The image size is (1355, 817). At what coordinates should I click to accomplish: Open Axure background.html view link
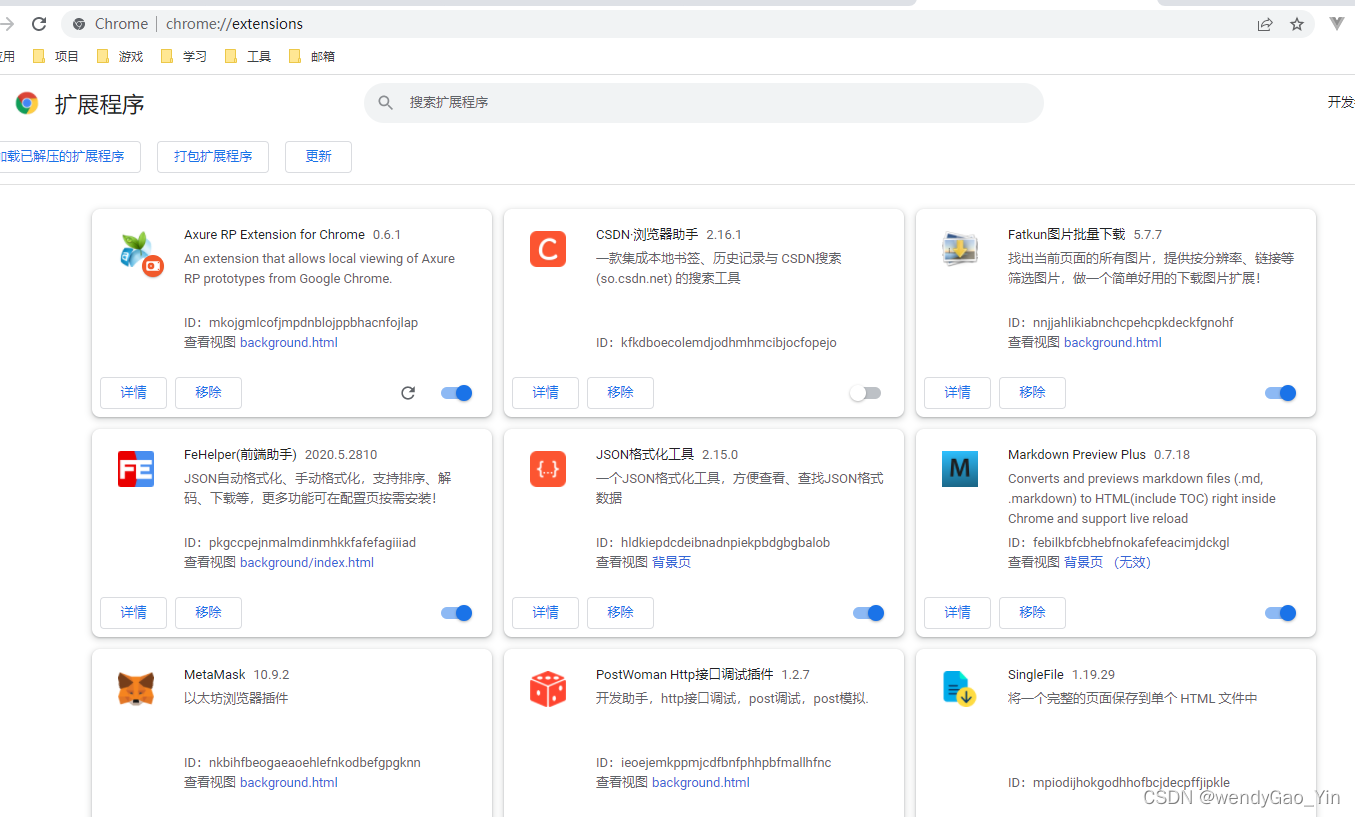pos(289,342)
